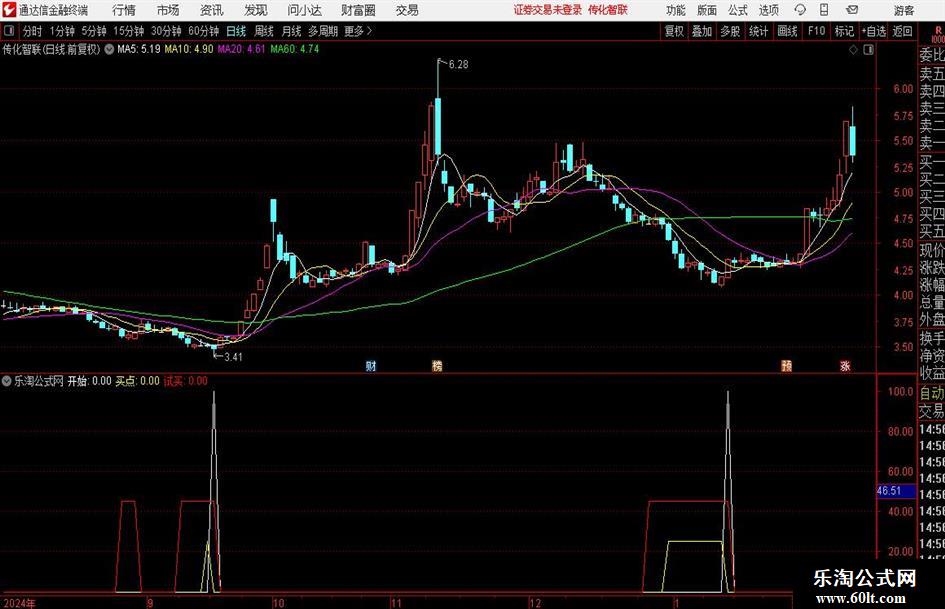
Task: Click the 开始: 0.00 indicator value
Action: pyautogui.click(x=89, y=381)
